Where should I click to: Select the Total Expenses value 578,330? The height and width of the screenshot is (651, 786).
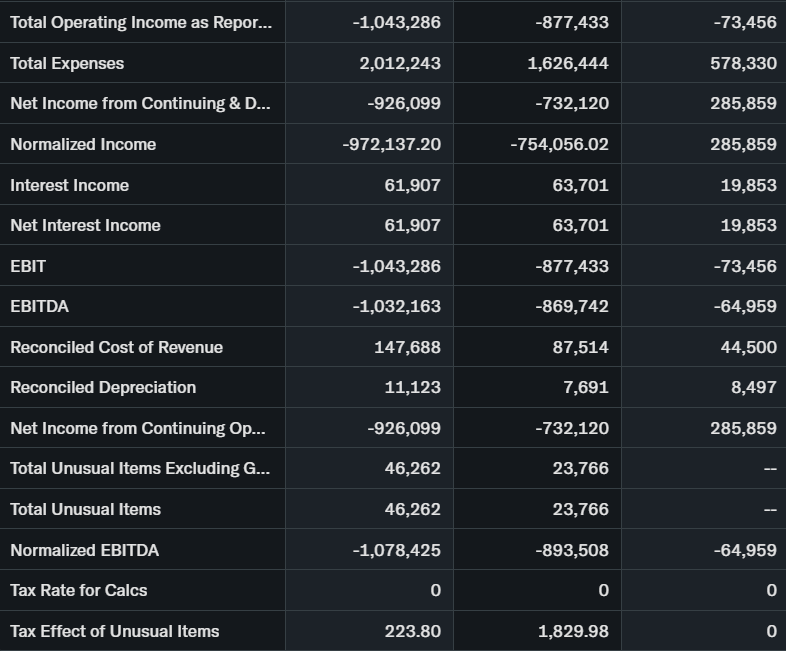744,63
